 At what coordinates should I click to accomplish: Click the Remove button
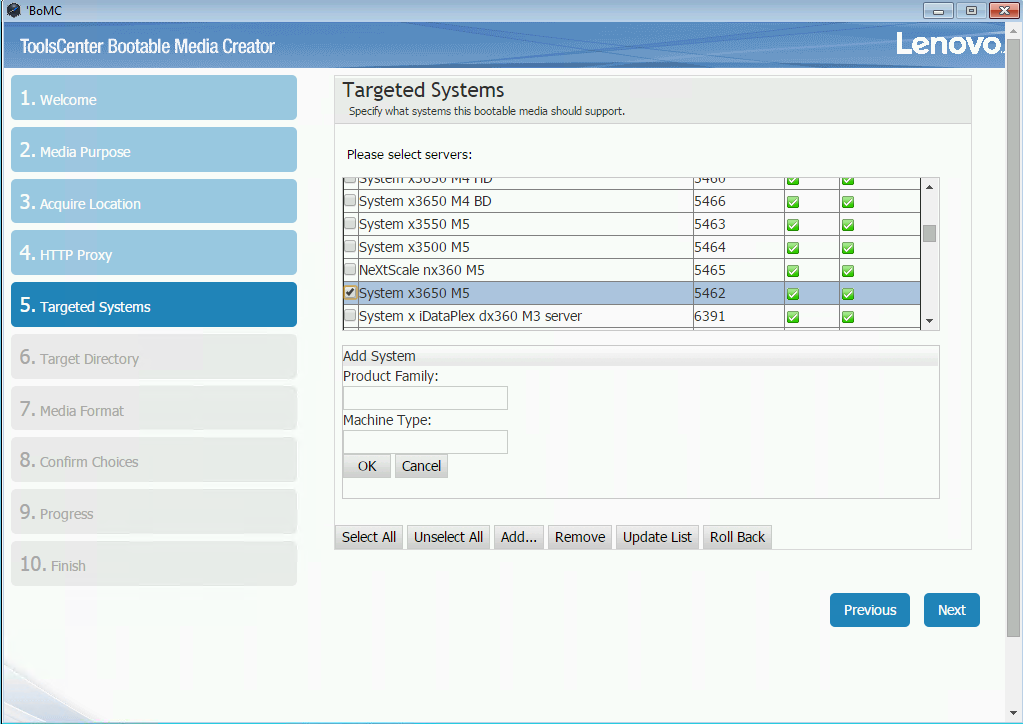coord(580,537)
